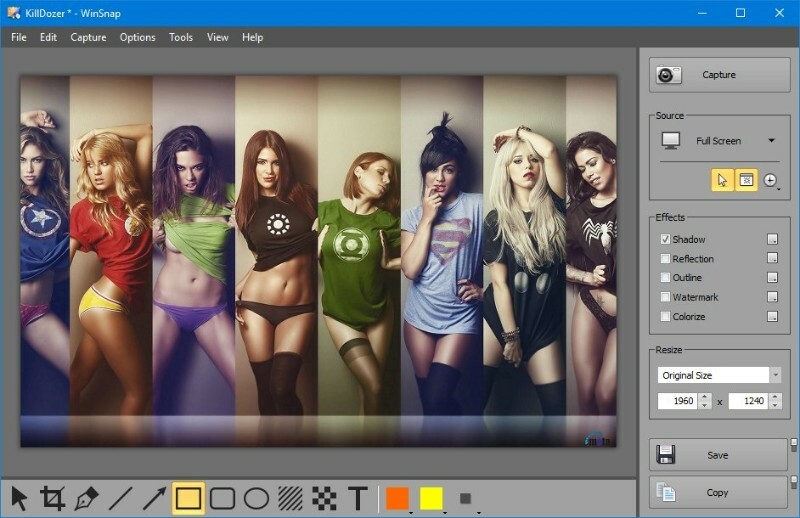
Task: Select the Rounded Rectangle tool
Action: point(222,498)
